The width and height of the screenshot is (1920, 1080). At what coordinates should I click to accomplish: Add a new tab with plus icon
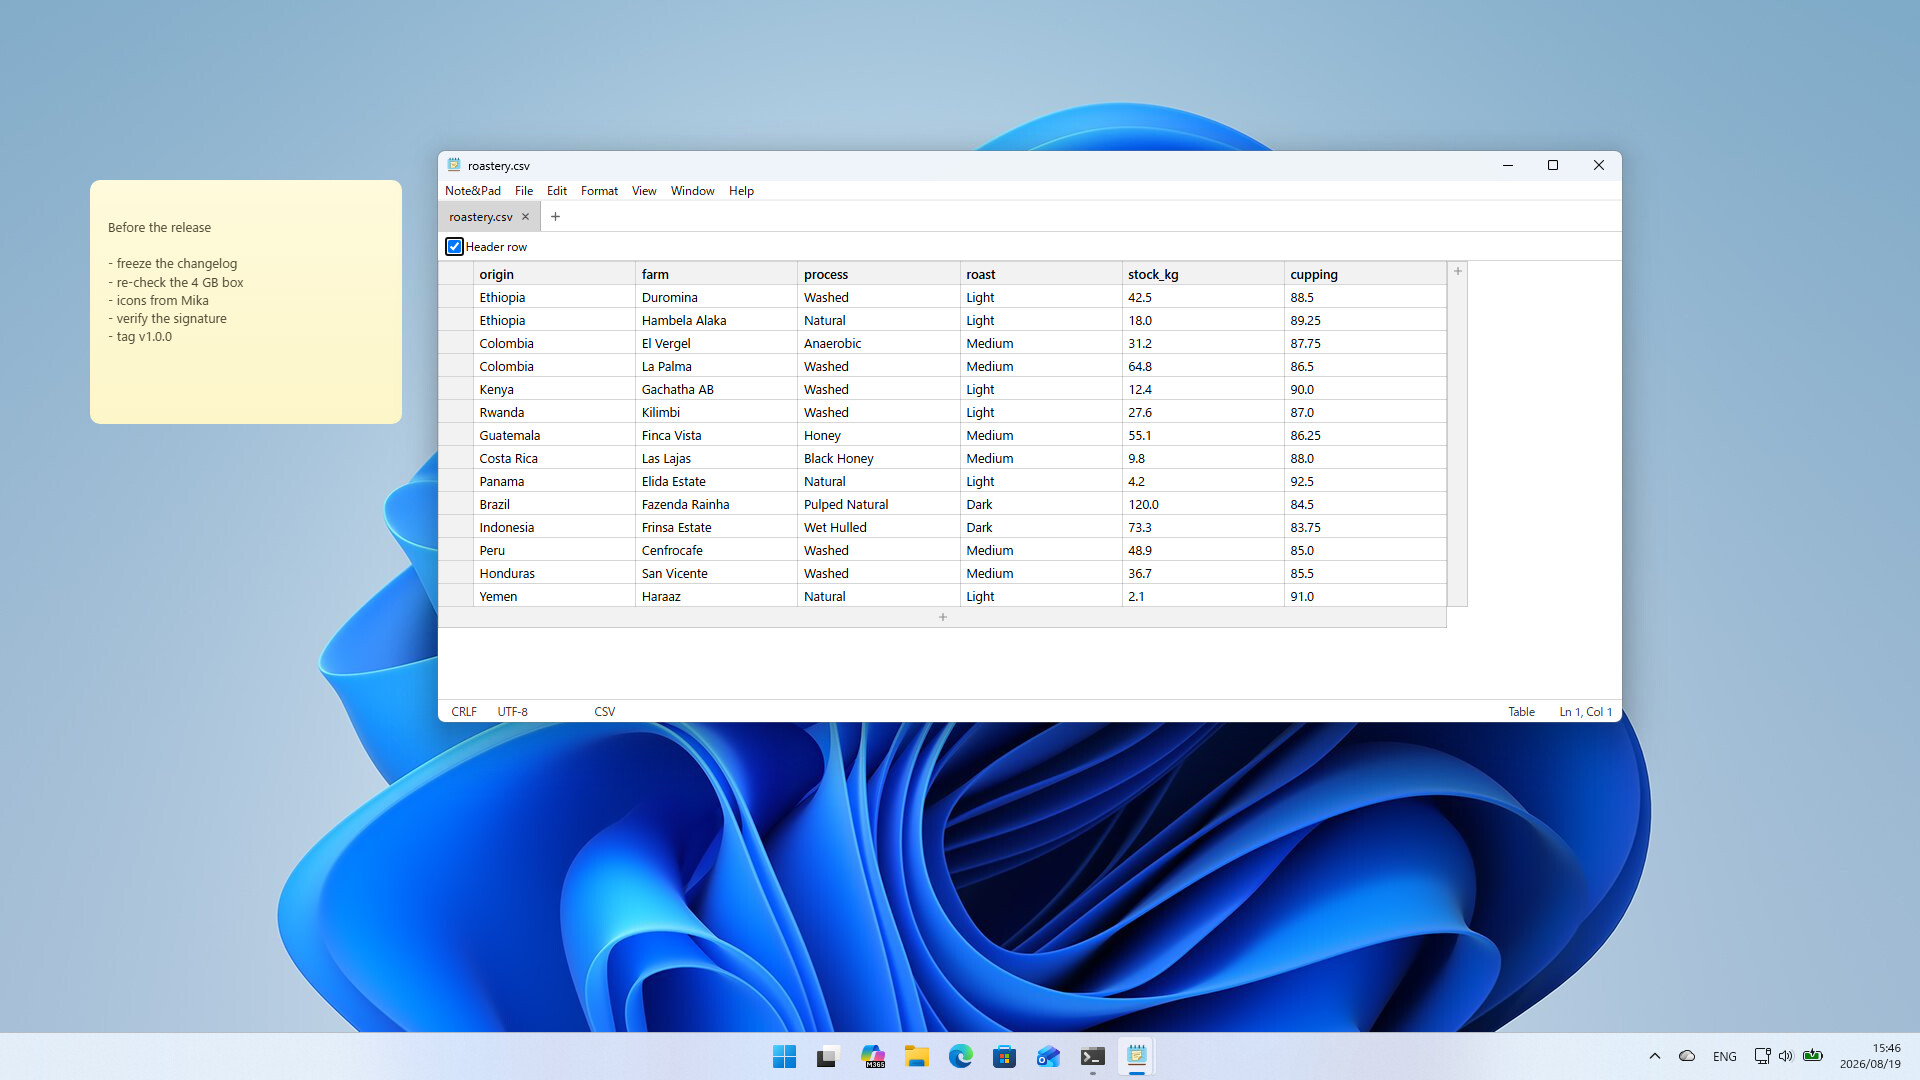click(555, 217)
